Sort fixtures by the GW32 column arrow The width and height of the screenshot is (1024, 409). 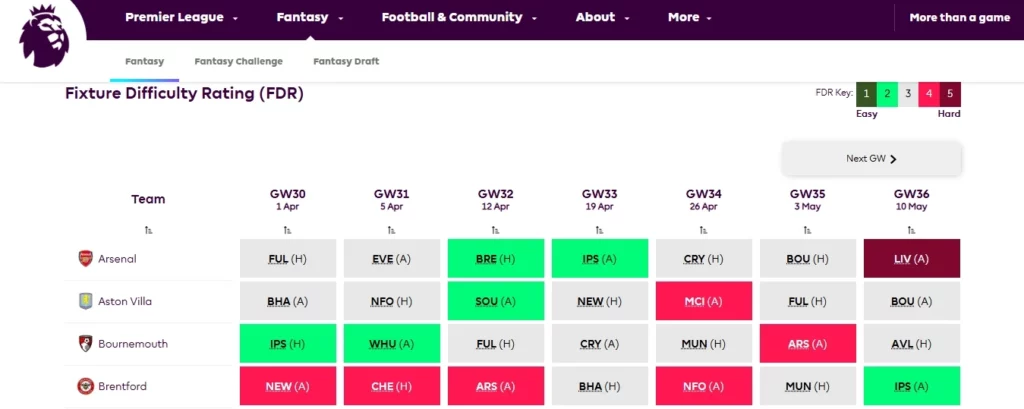[x=495, y=230]
